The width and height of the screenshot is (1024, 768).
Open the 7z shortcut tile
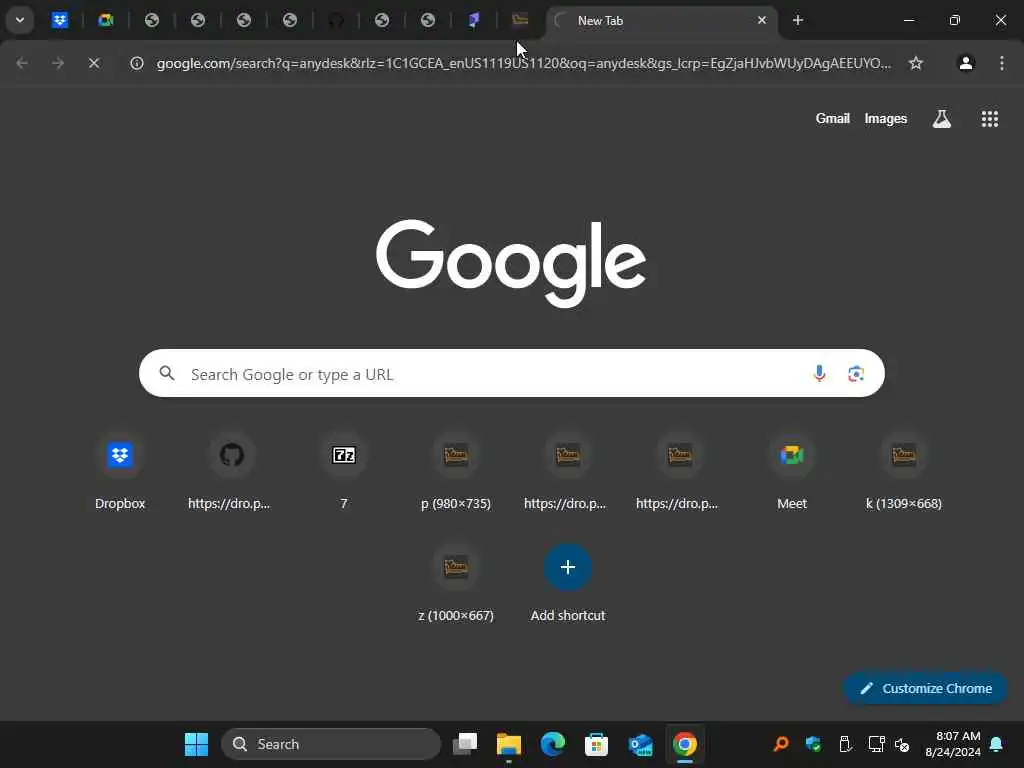pos(344,471)
